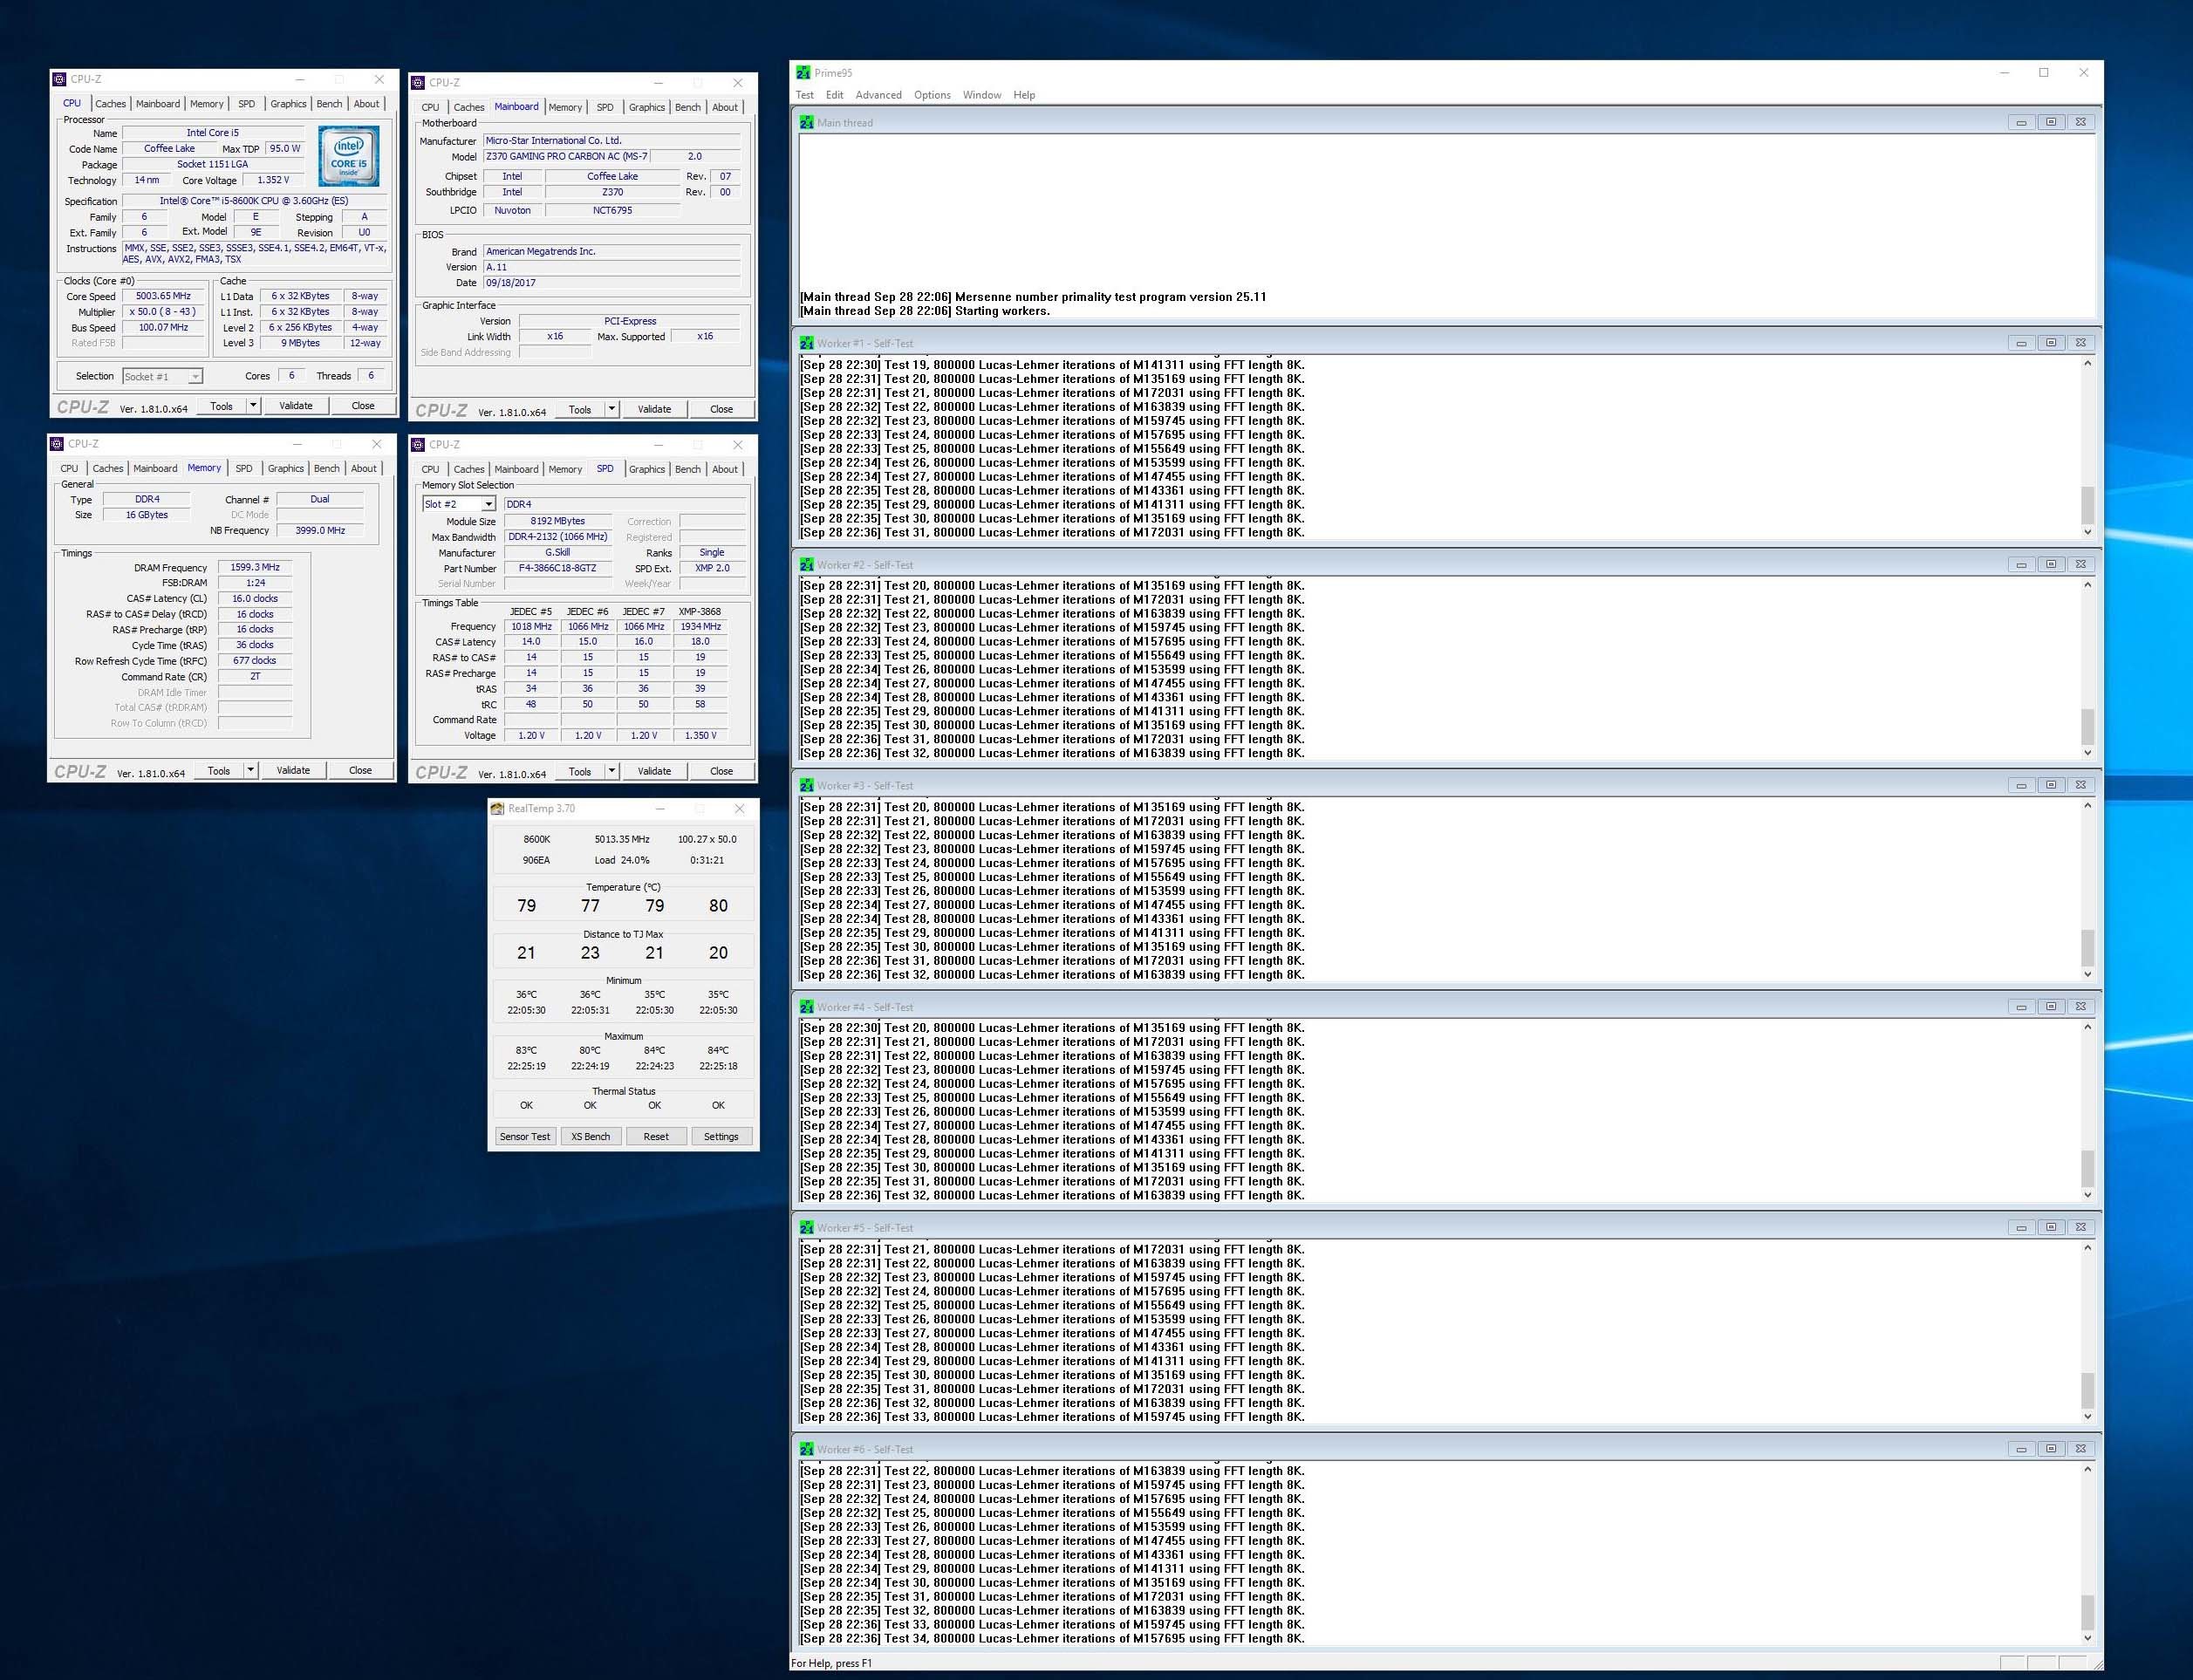Switch to Bench tab in CPU-Z CPU window
The image size is (2193, 1680).
329,104
